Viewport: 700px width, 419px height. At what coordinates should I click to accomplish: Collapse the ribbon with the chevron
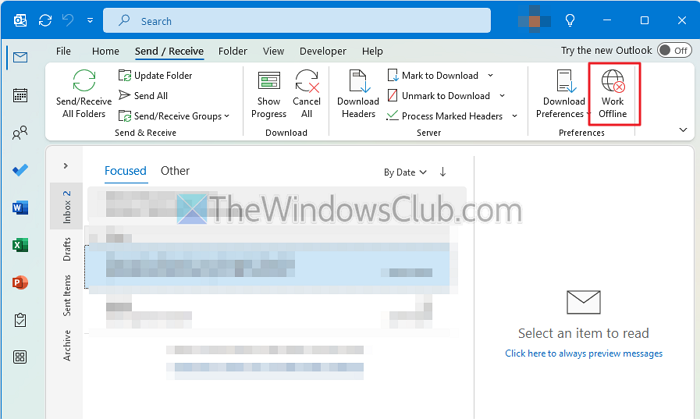[x=683, y=130]
